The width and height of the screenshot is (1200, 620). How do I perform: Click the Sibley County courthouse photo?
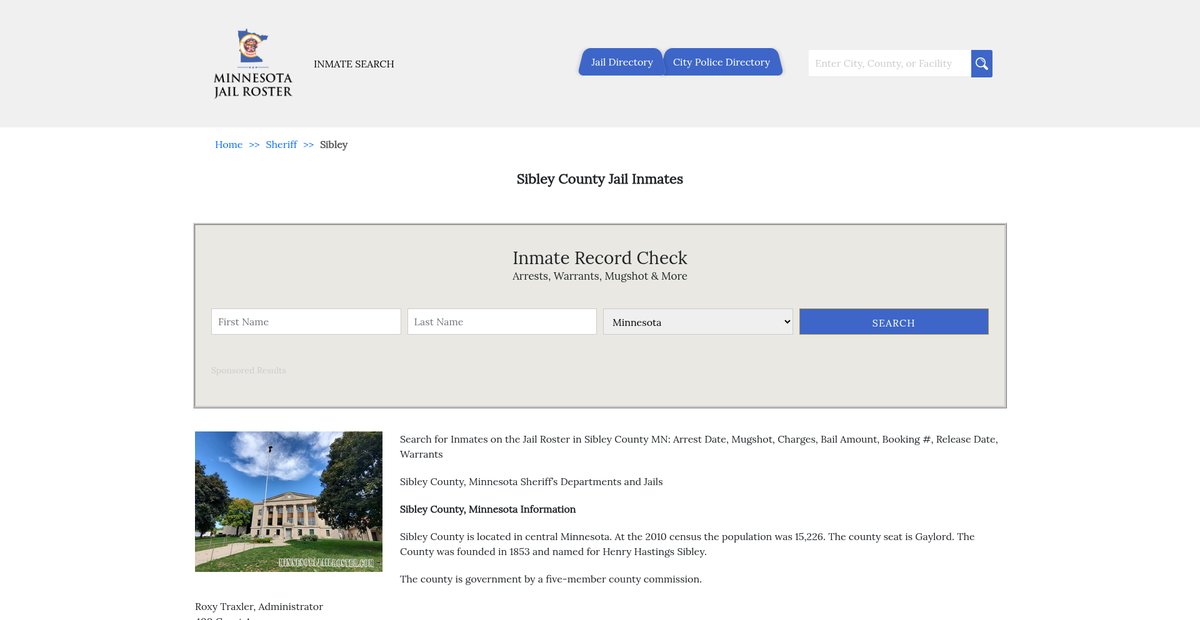point(288,501)
